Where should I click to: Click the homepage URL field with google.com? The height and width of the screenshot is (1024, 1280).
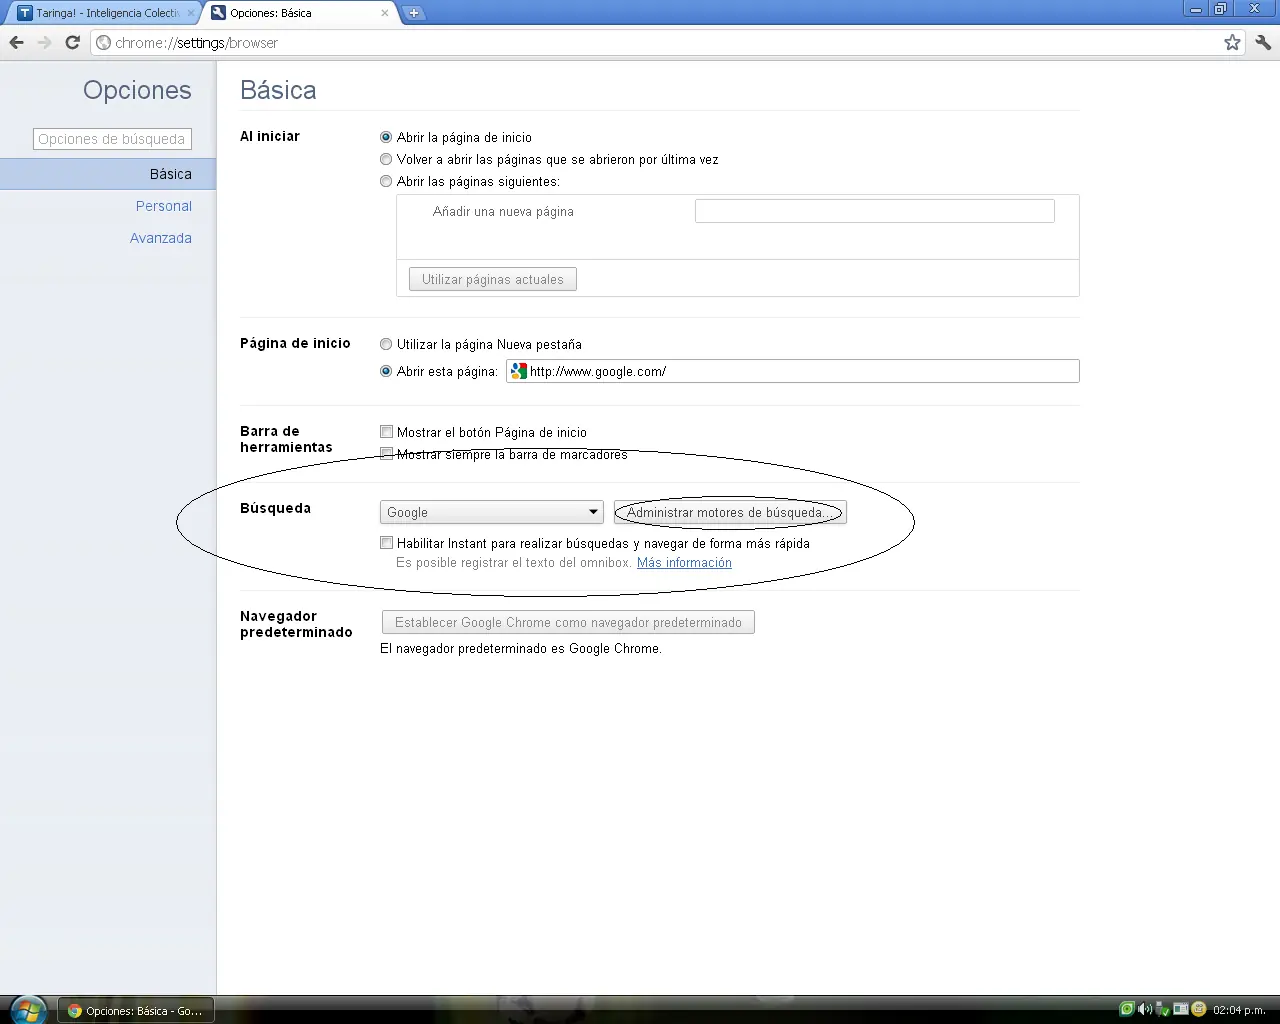click(793, 371)
